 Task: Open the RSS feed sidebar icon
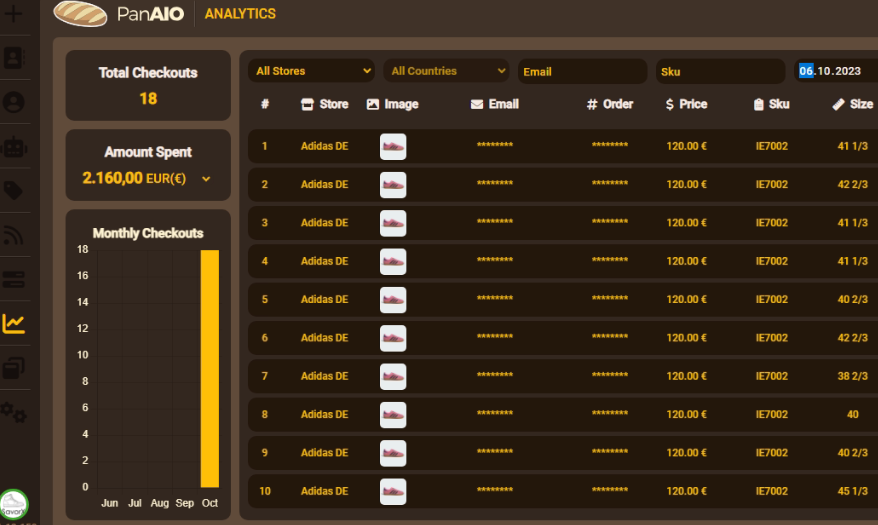click(13, 235)
